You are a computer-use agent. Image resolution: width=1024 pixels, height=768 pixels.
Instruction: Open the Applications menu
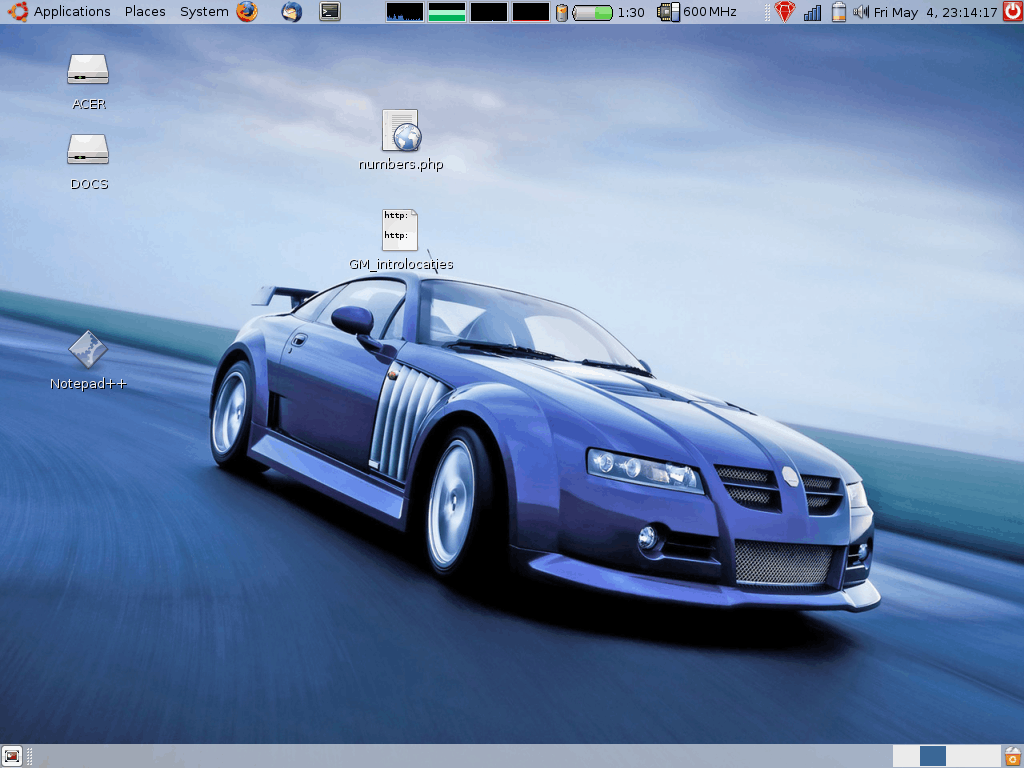[x=71, y=12]
